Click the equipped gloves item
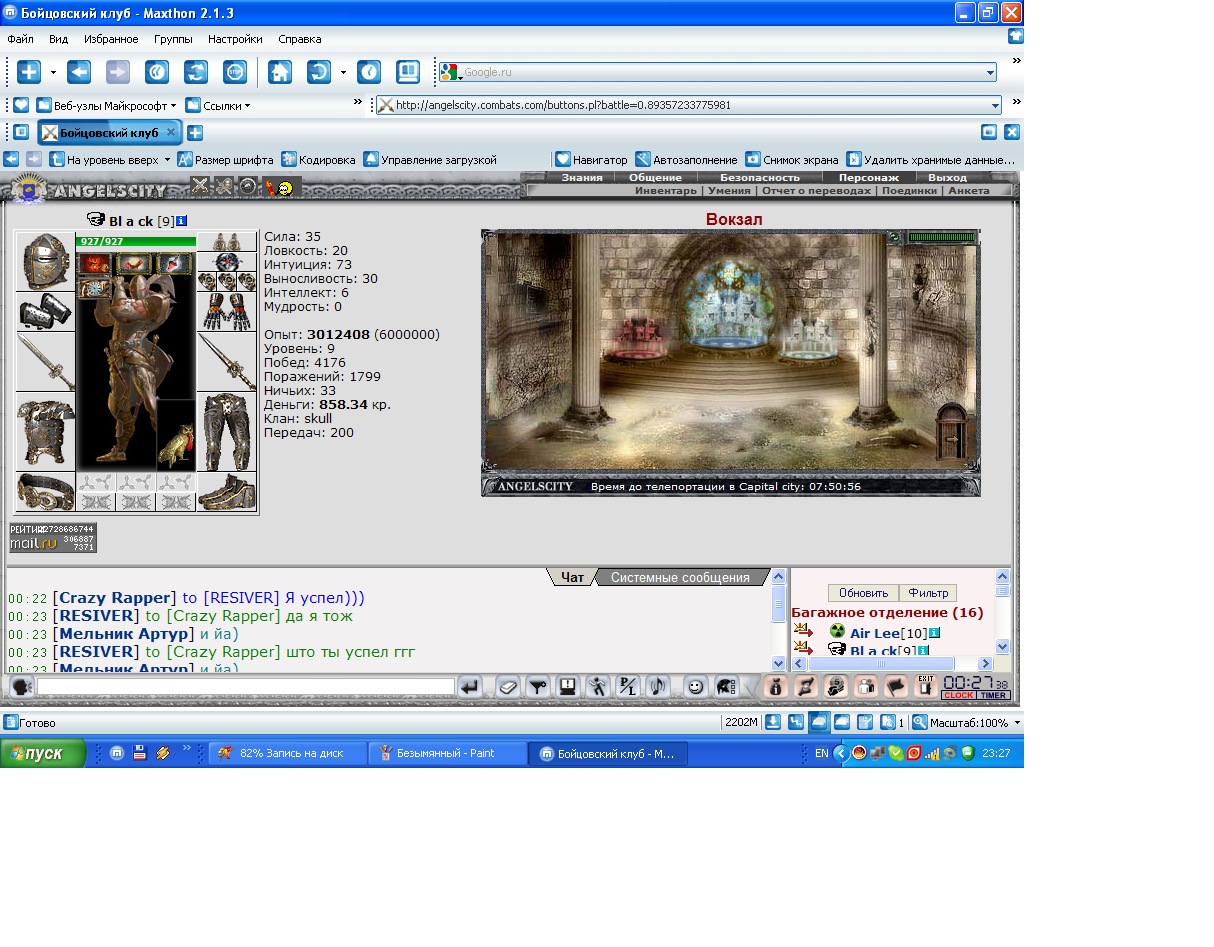 tap(227, 311)
